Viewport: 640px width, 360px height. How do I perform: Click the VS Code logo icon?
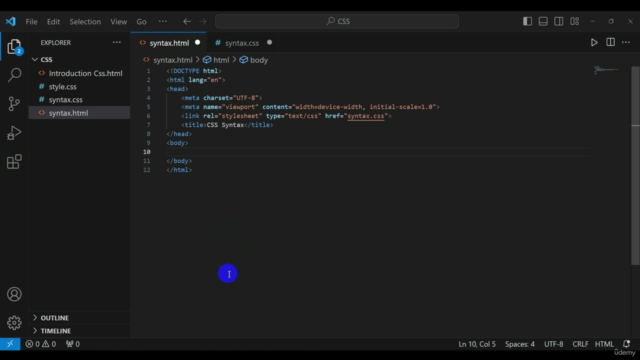point(11,21)
